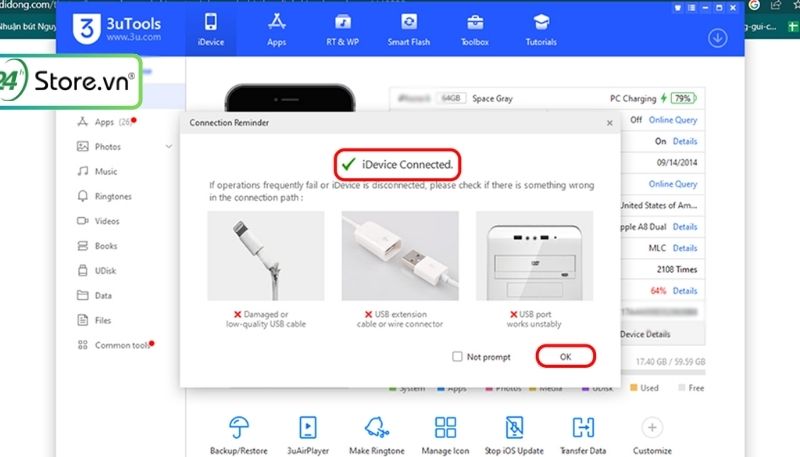
Task: Open Music in the sidebar
Action: pyautogui.click(x=106, y=171)
